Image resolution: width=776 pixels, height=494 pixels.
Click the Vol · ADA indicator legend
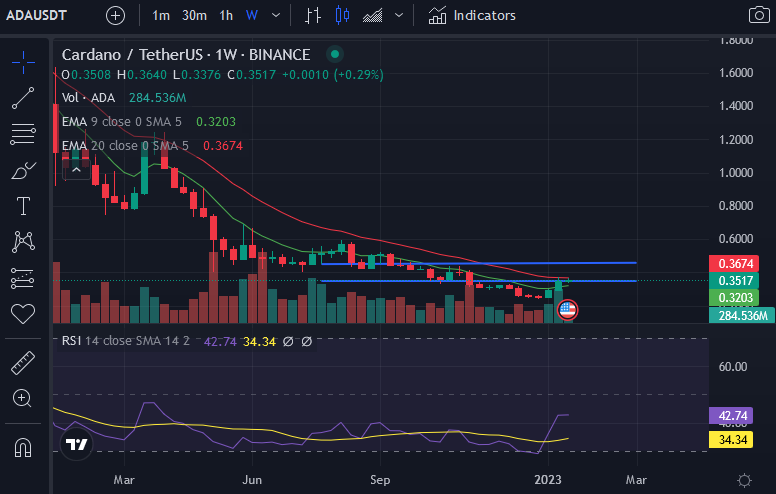point(88,98)
